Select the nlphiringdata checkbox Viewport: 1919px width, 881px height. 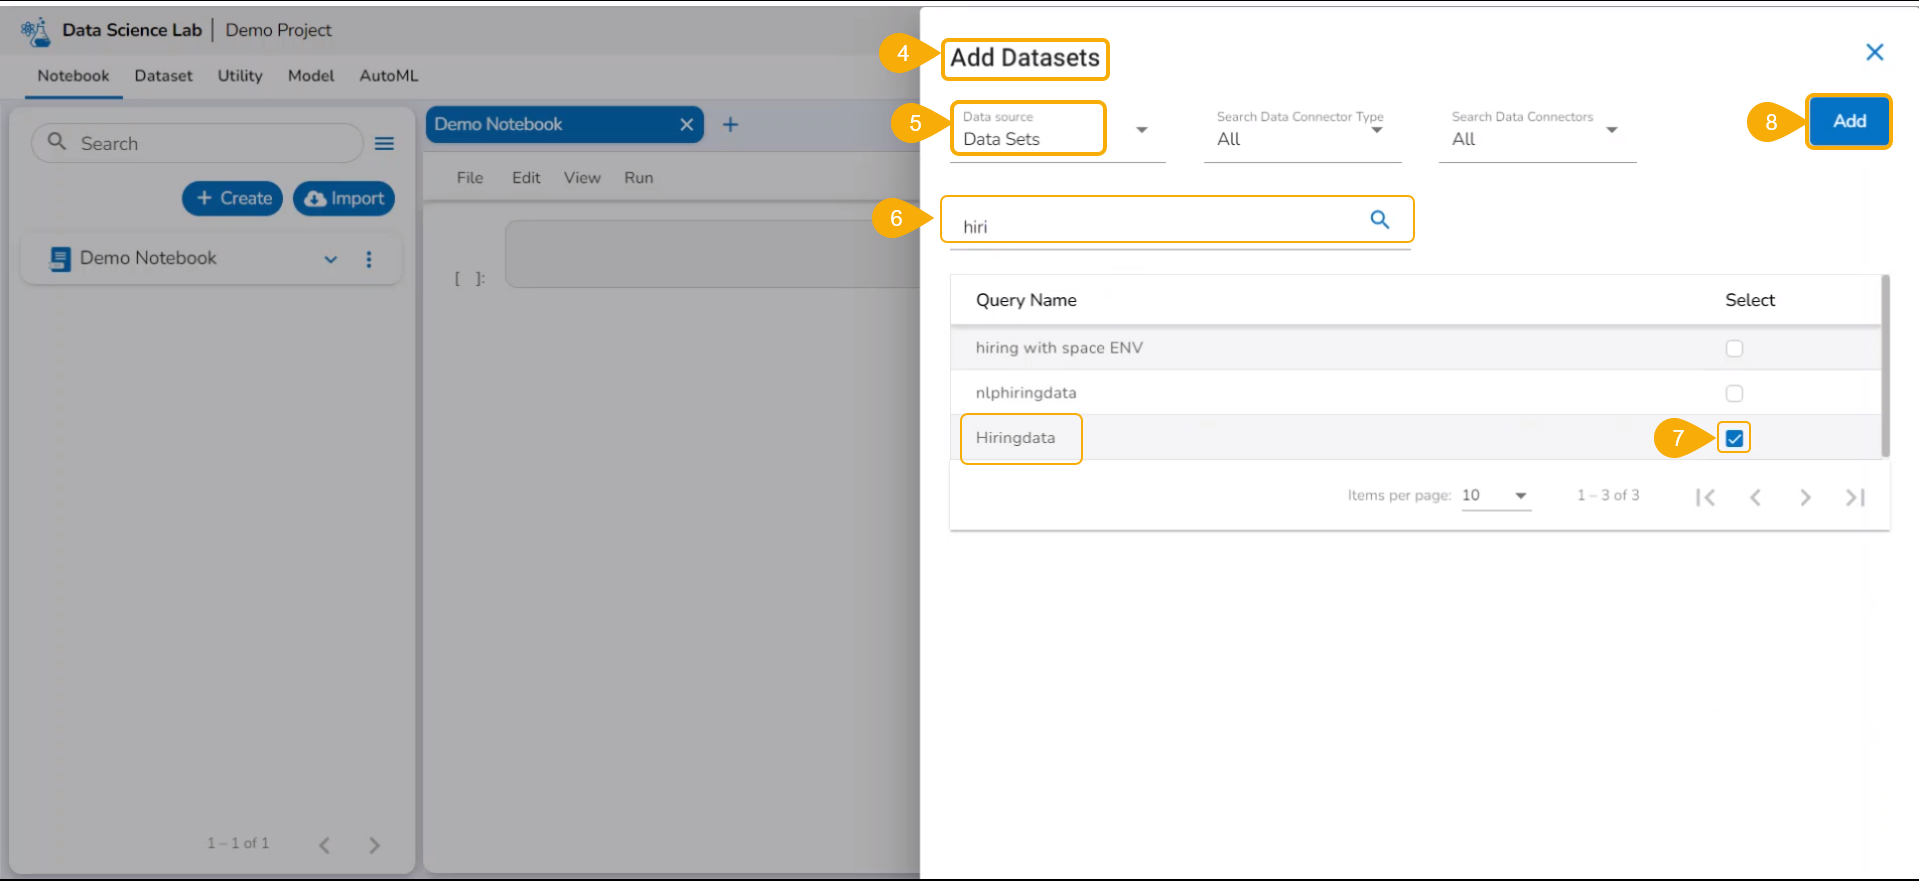point(1734,393)
